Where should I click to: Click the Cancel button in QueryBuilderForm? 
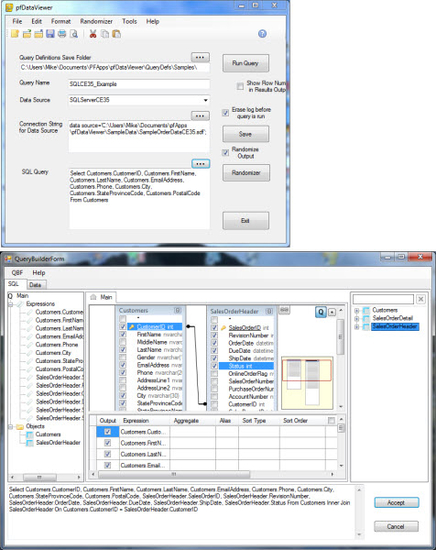click(396, 526)
